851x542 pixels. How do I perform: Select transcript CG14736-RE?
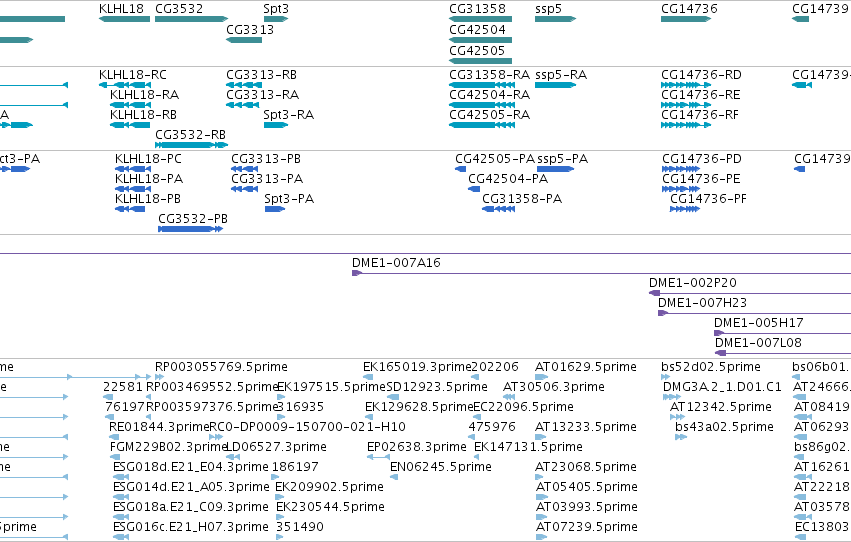point(686,105)
